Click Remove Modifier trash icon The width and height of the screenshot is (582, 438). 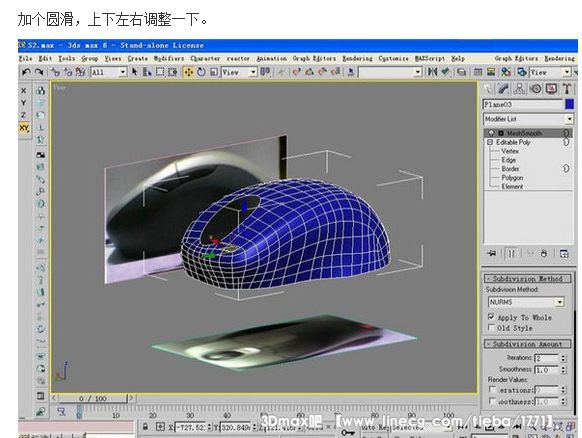[x=544, y=254]
